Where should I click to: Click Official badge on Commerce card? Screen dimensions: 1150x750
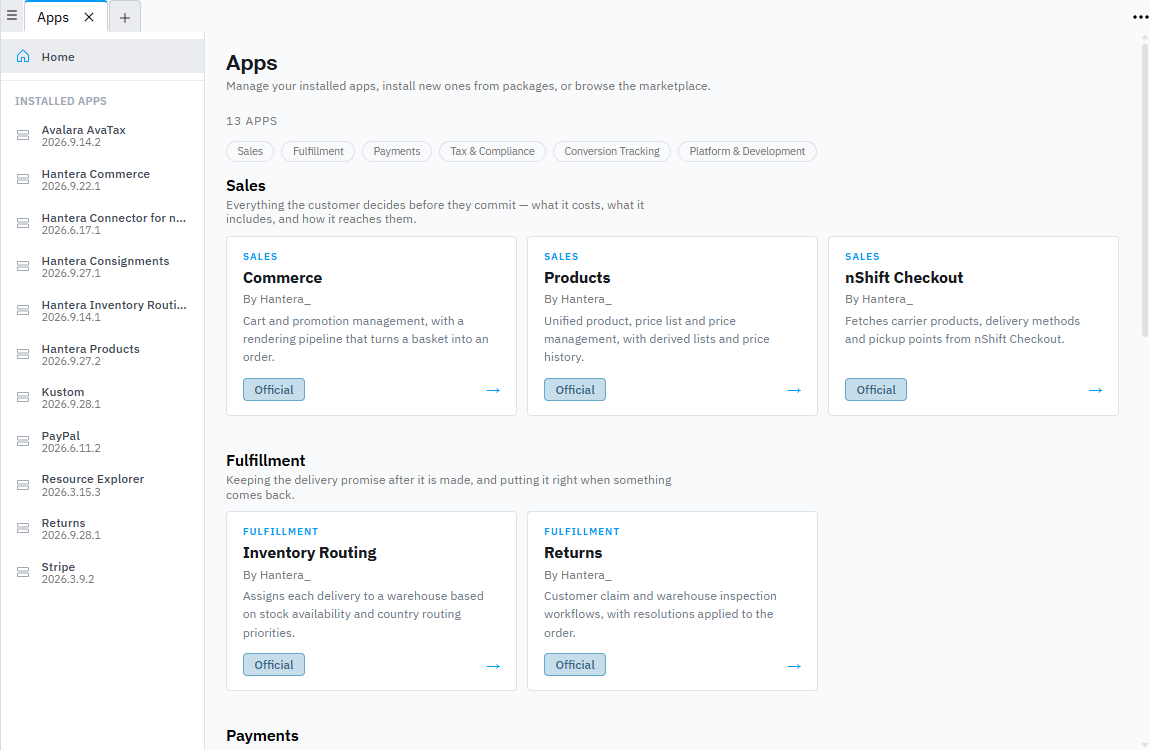click(x=274, y=390)
